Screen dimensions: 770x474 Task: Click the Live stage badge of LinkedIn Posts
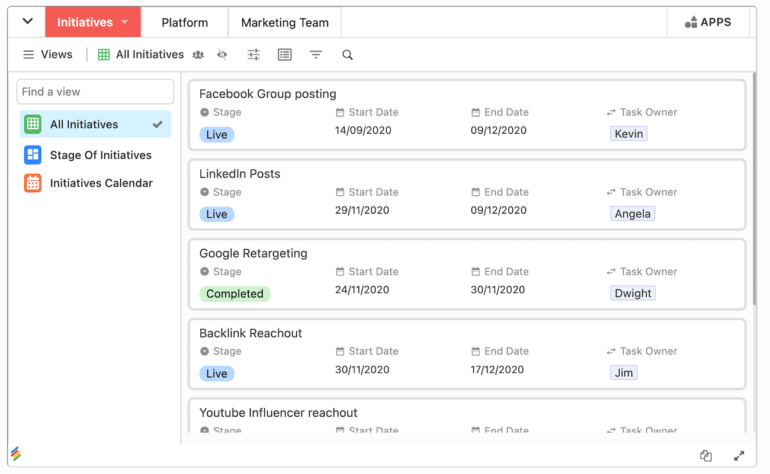click(217, 214)
